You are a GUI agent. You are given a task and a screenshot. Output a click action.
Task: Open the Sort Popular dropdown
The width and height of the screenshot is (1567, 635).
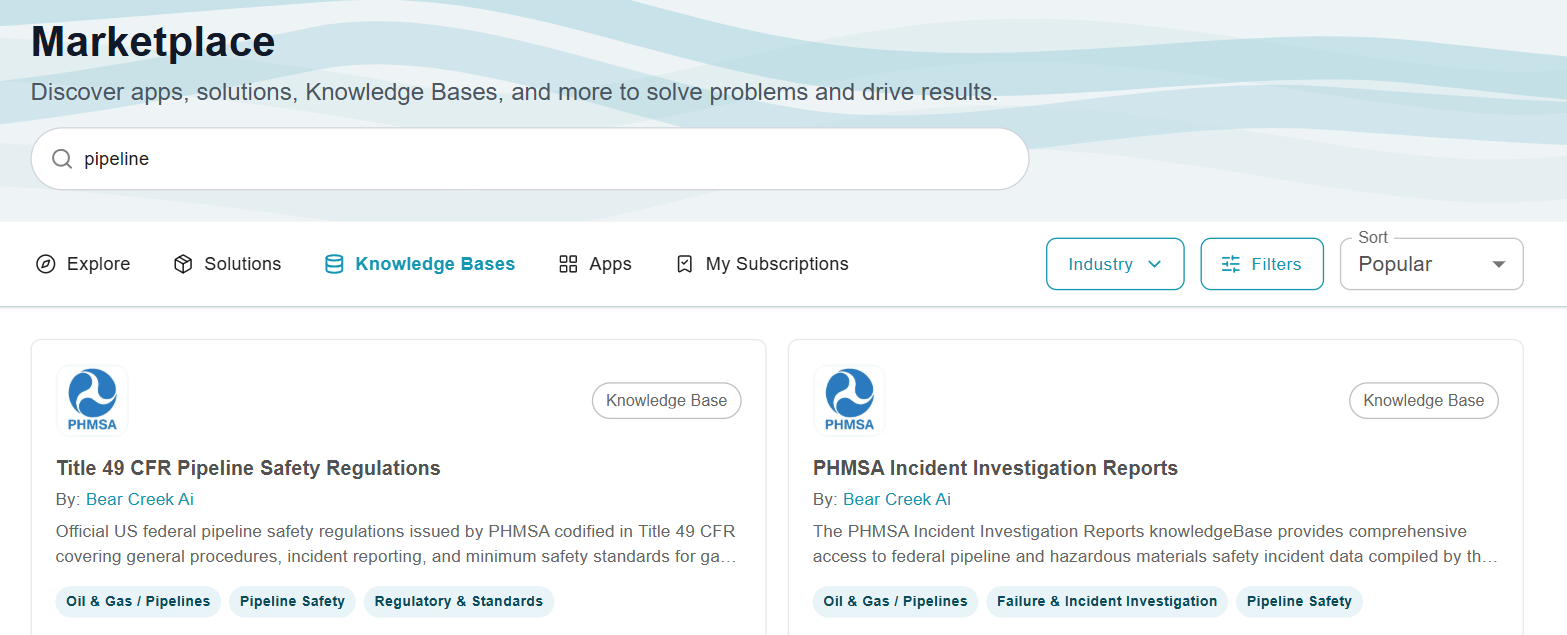[1431, 264]
